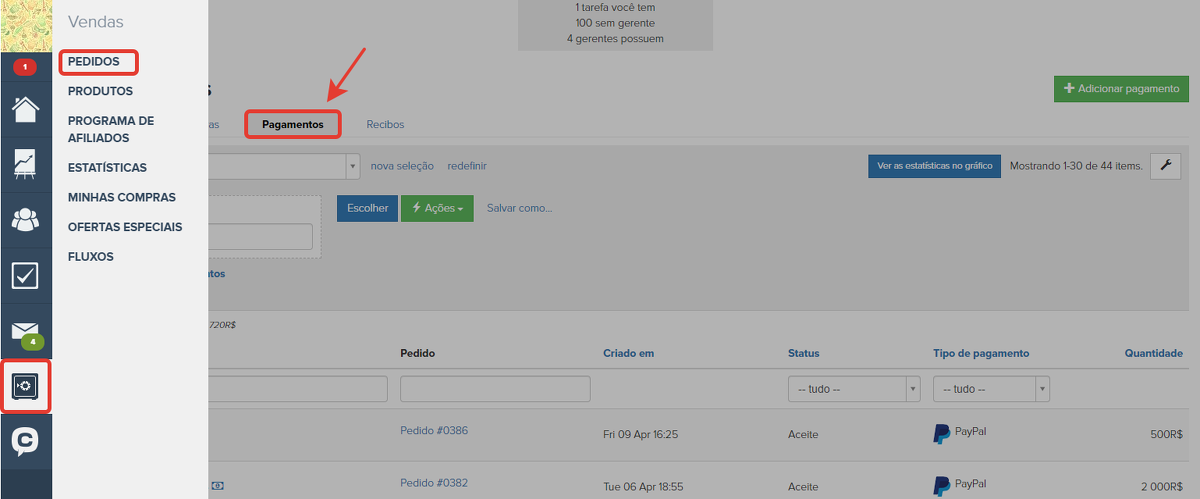Open the mail envelope sidebar icon
The image size is (1200, 499).
25,331
